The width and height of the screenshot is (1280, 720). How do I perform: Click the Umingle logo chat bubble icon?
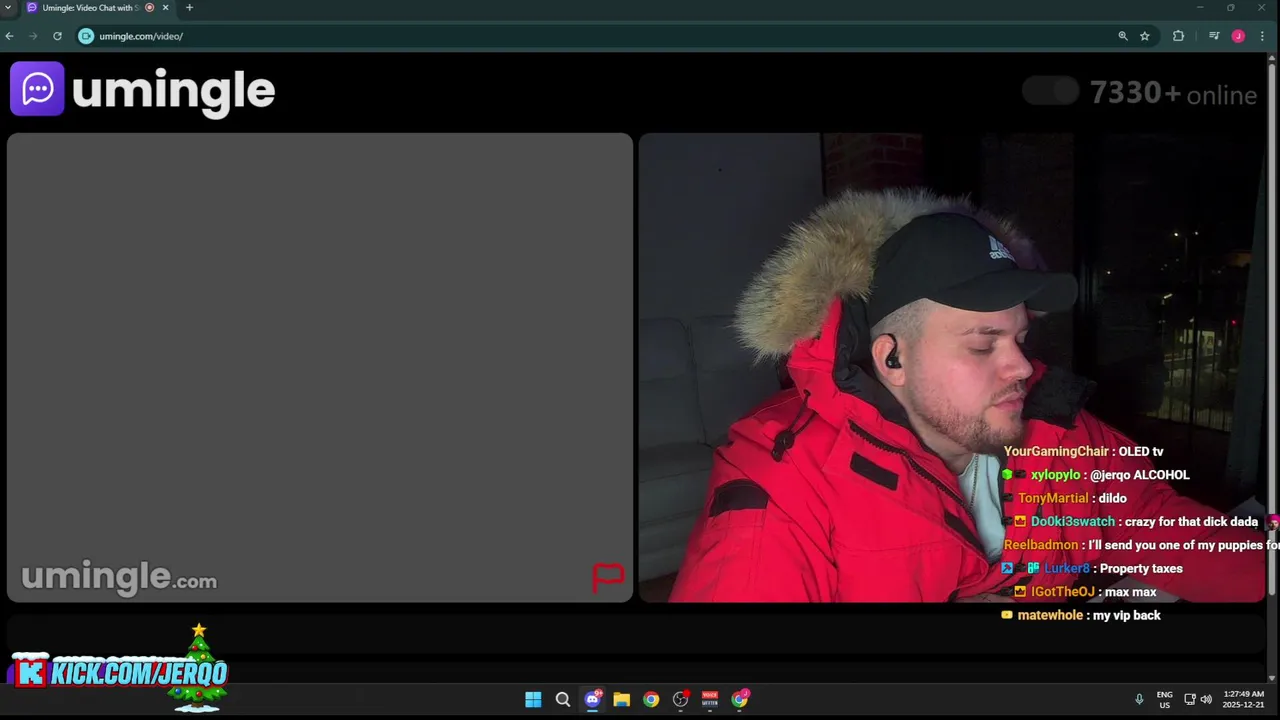(x=37, y=89)
